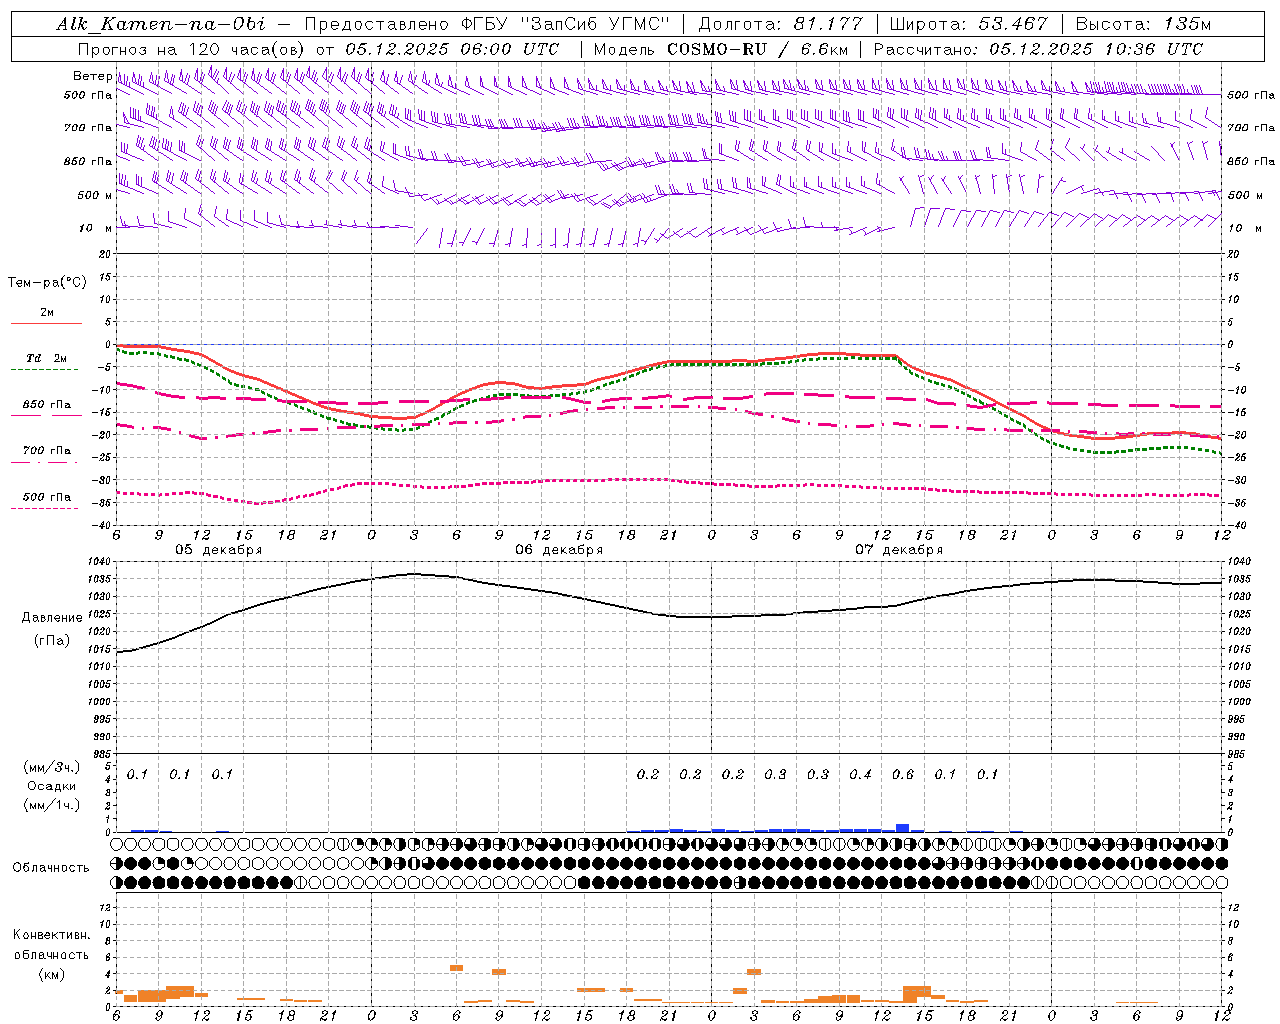Screen dimensions: 1280x1024
Task: Click the tallest blue precipitation bar
Action: pyautogui.click(x=903, y=828)
